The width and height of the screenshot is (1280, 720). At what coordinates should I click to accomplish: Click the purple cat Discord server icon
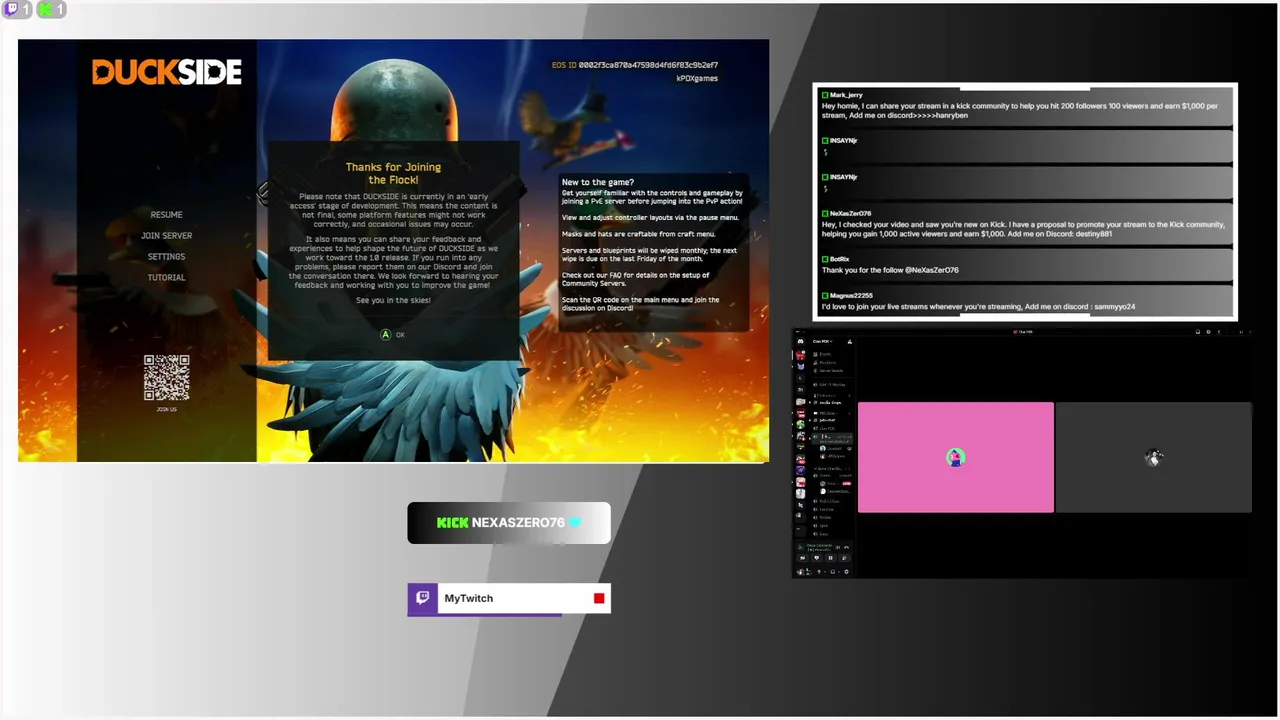pos(801,367)
